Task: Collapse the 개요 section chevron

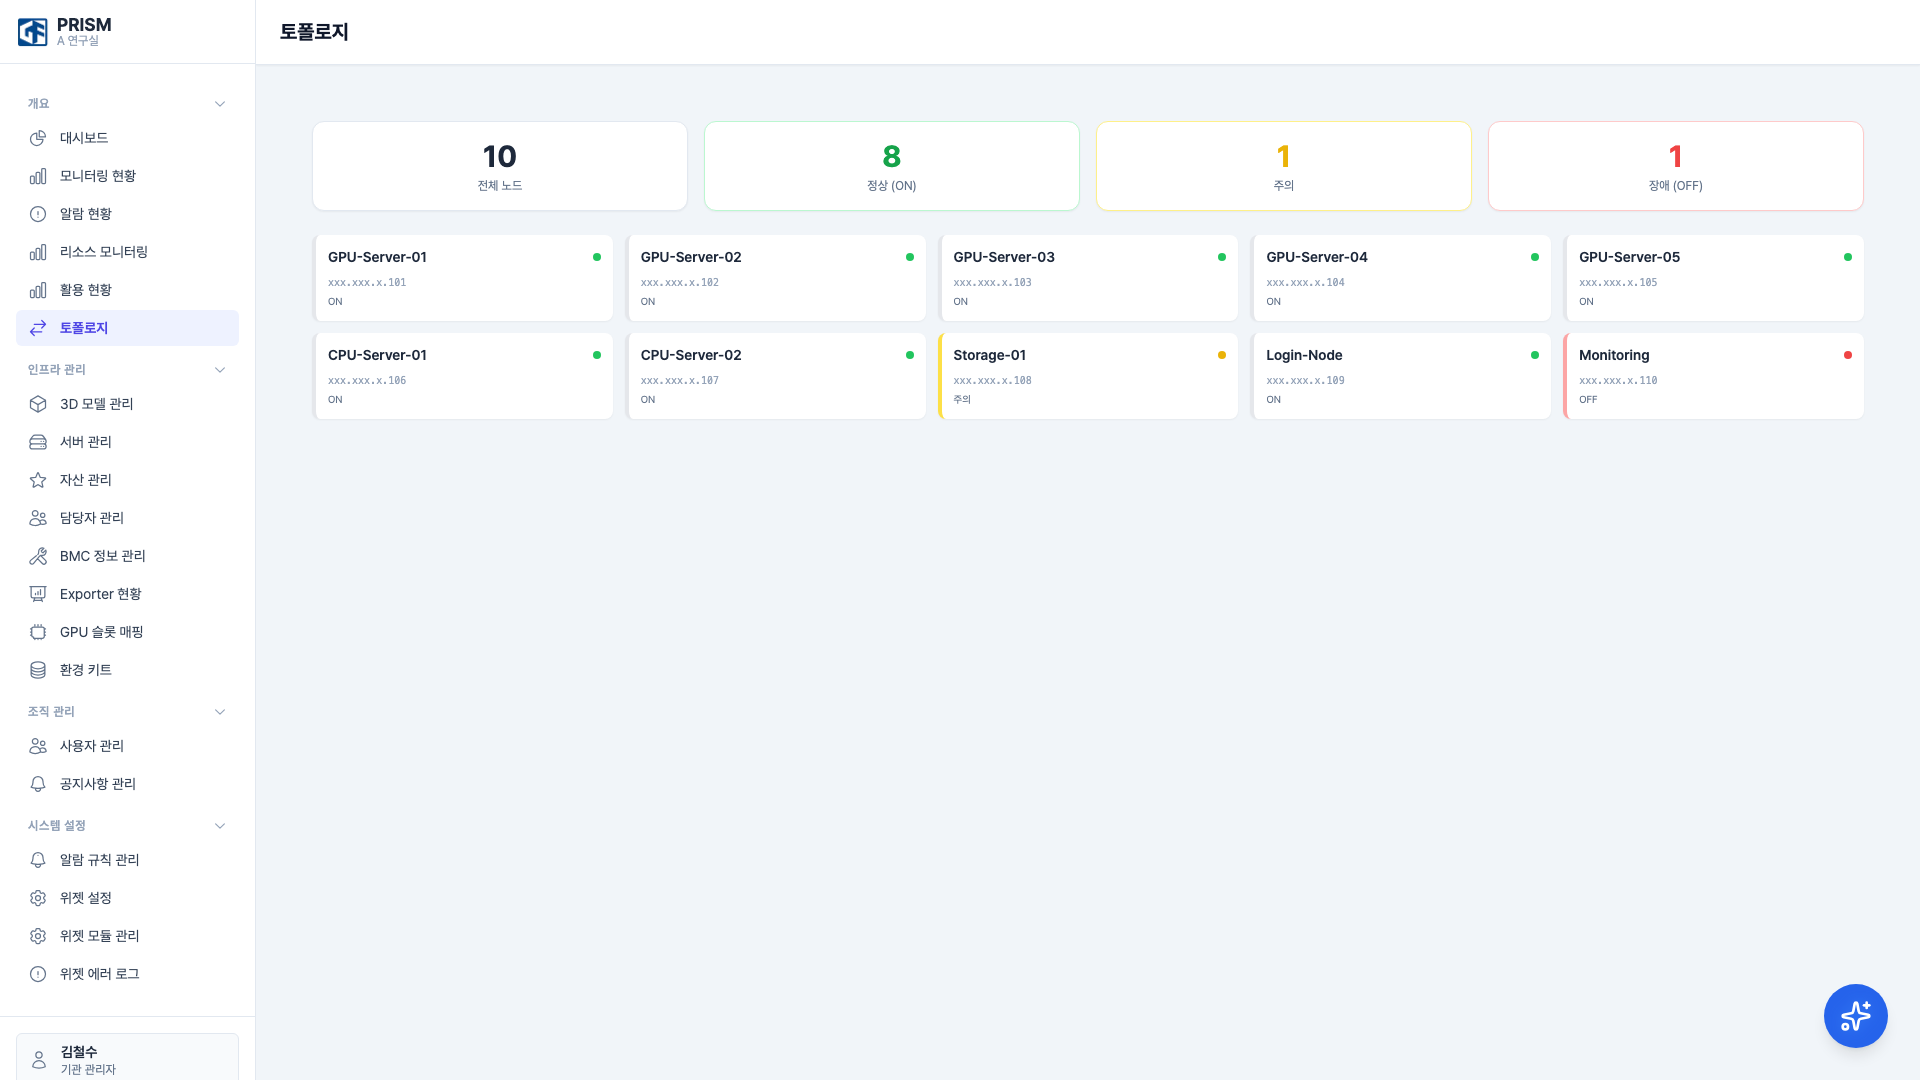Action: (220, 104)
